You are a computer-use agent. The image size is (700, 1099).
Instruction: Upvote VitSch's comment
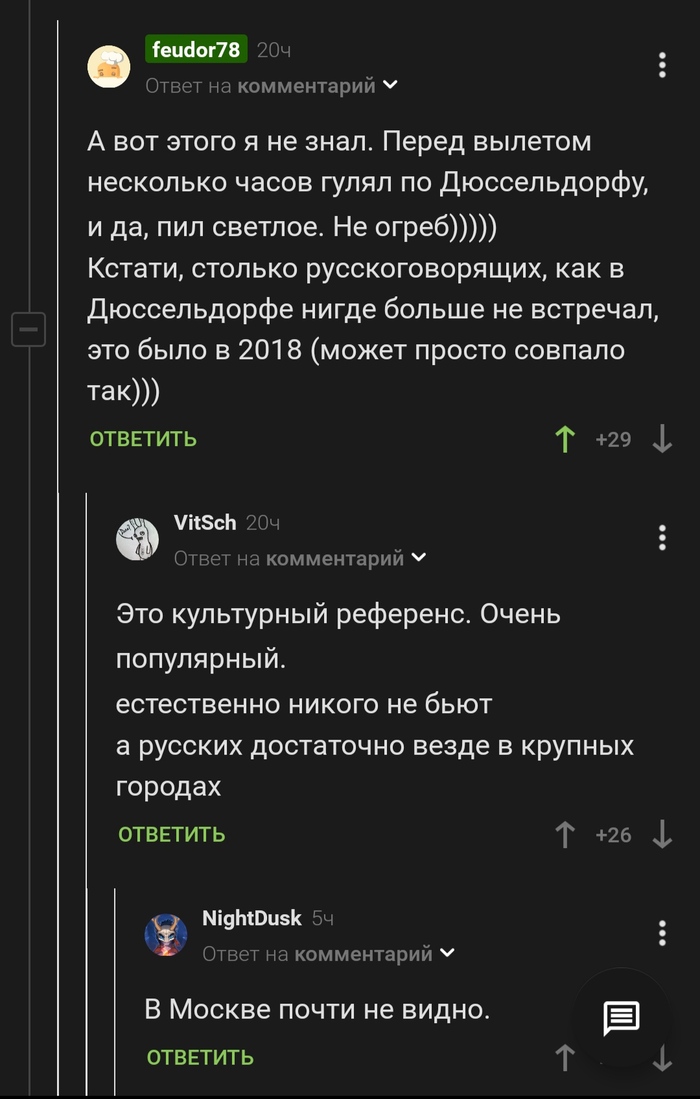(565, 833)
